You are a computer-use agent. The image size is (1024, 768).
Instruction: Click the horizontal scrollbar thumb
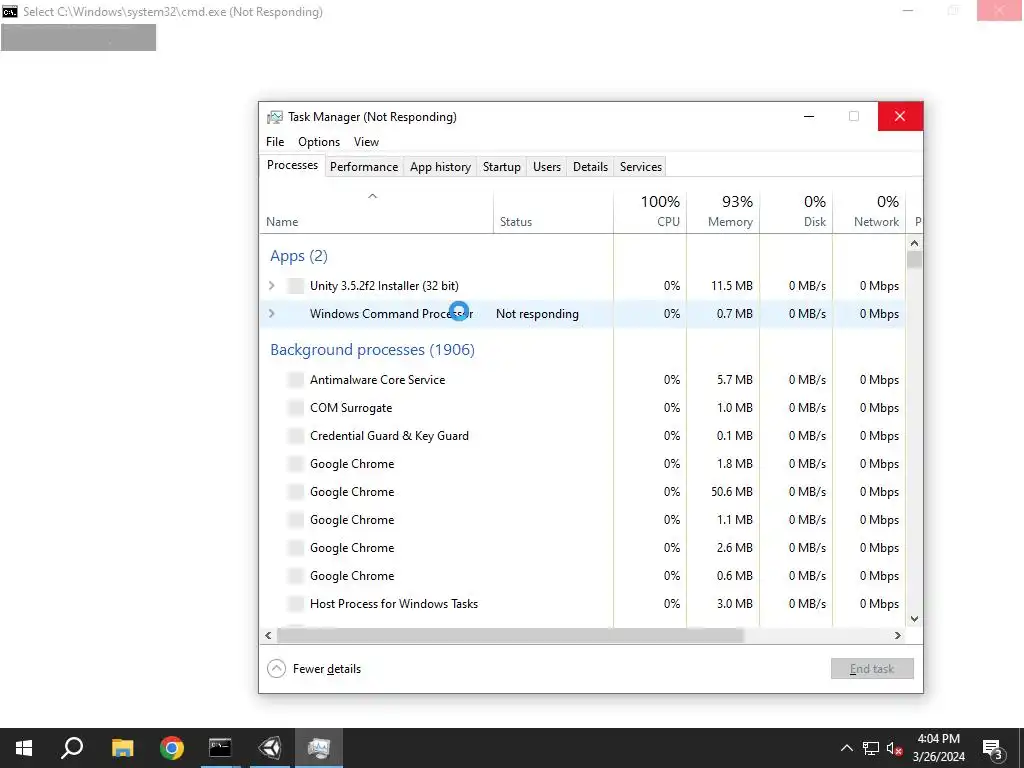click(510, 635)
